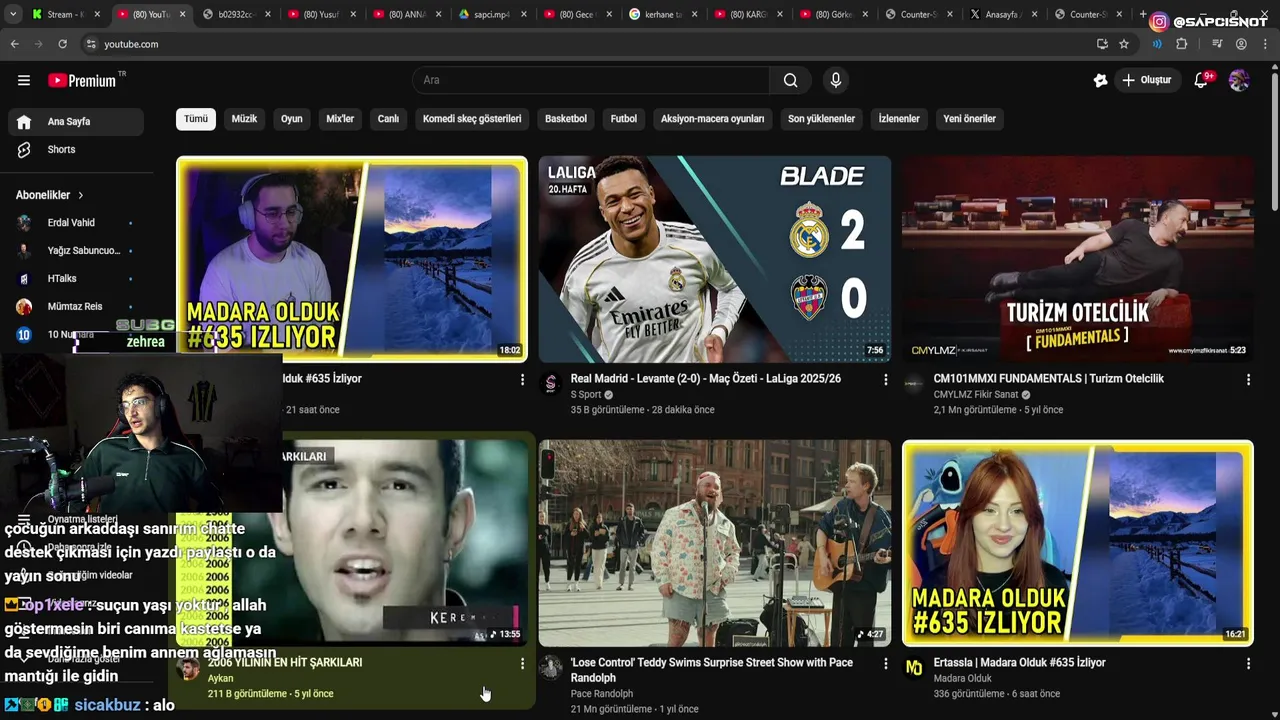Open the Chrome three-dot menu
This screenshot has height=720, width=1280.
tap(1265, 44)
